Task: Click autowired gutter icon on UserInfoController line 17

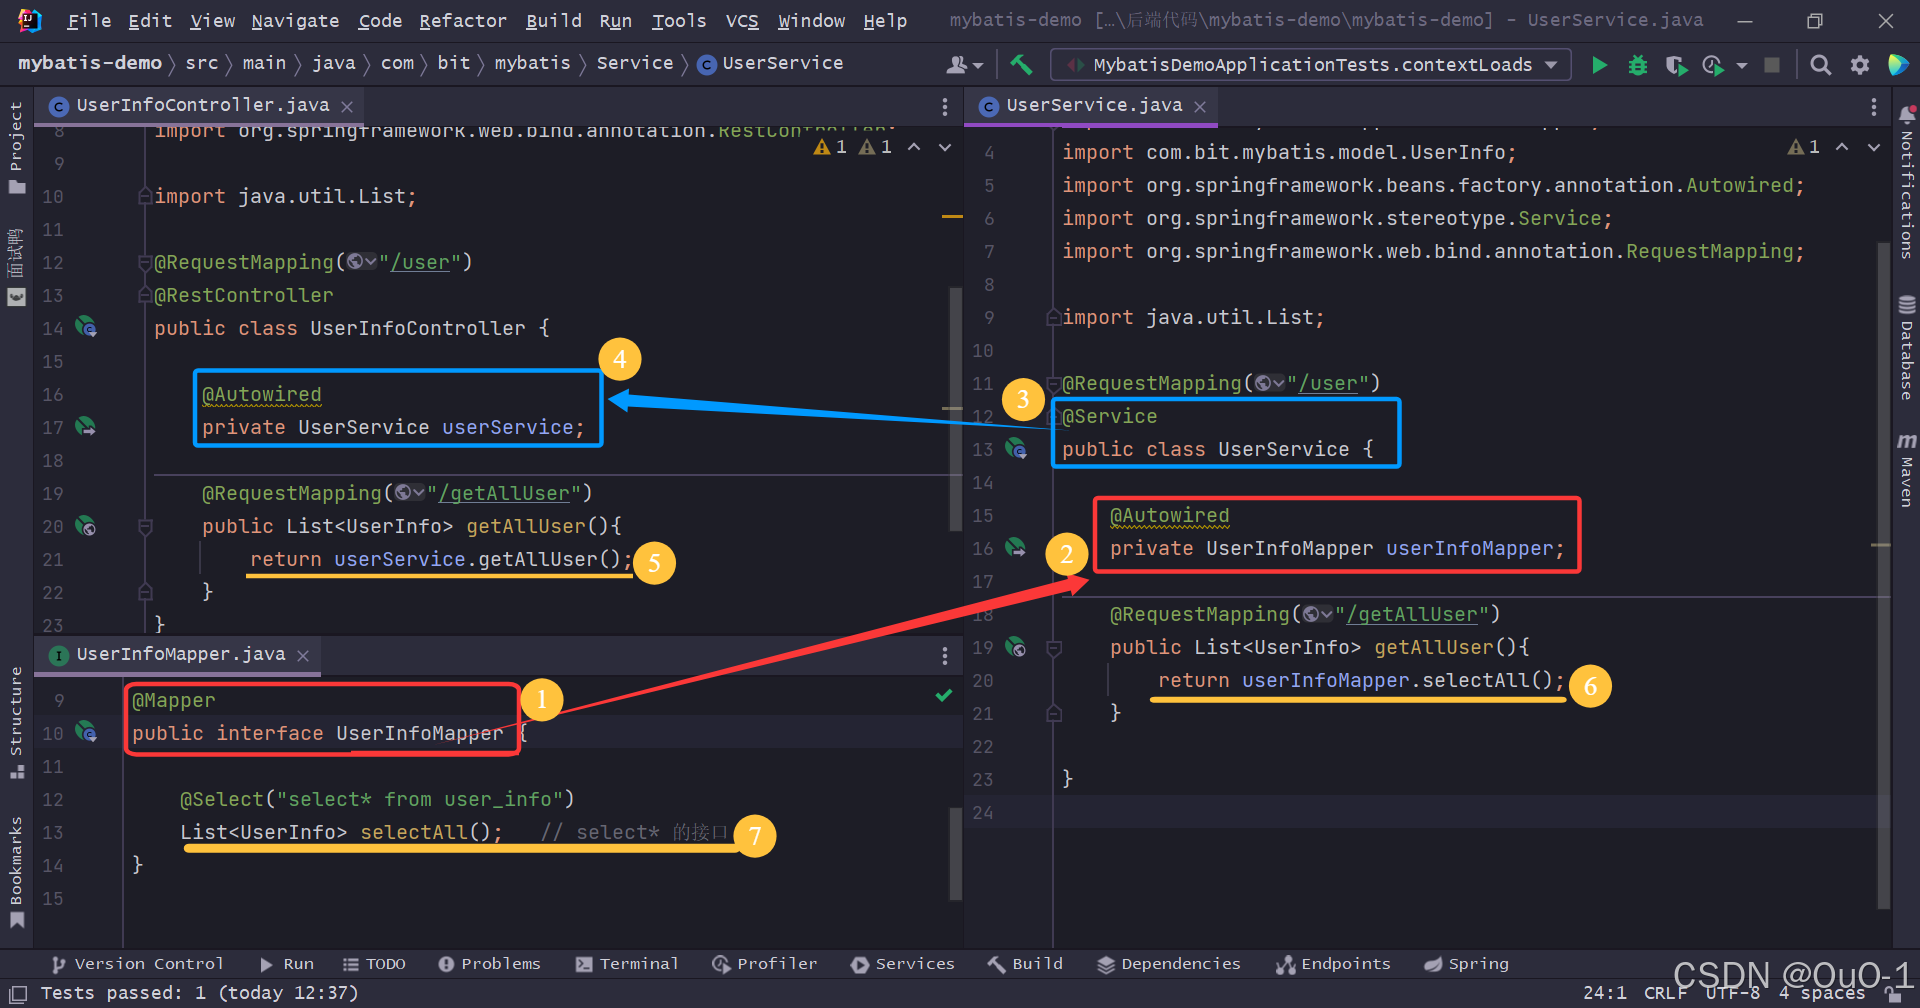Action: [86, 427]
